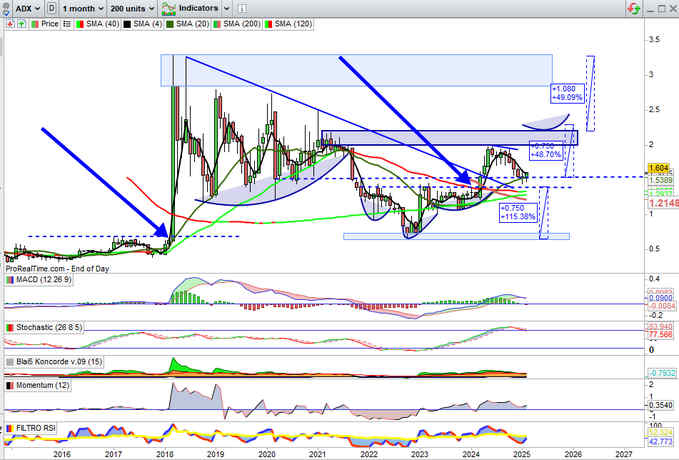Open the 200 units history dropdown

pyautogui.click(x=132, y=8)
